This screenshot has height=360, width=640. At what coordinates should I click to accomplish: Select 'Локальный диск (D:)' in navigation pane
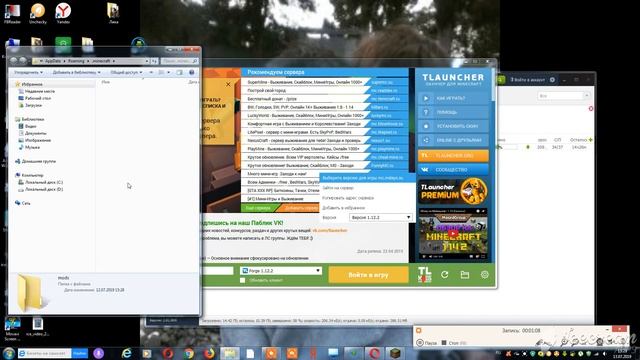(44, 189)
